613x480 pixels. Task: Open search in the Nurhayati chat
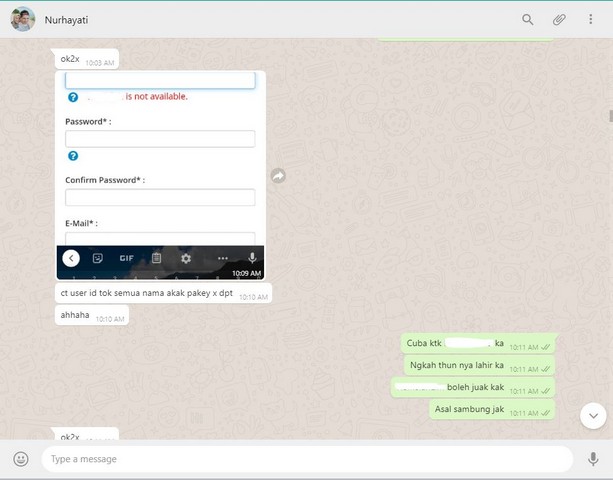tap(528, 19)
